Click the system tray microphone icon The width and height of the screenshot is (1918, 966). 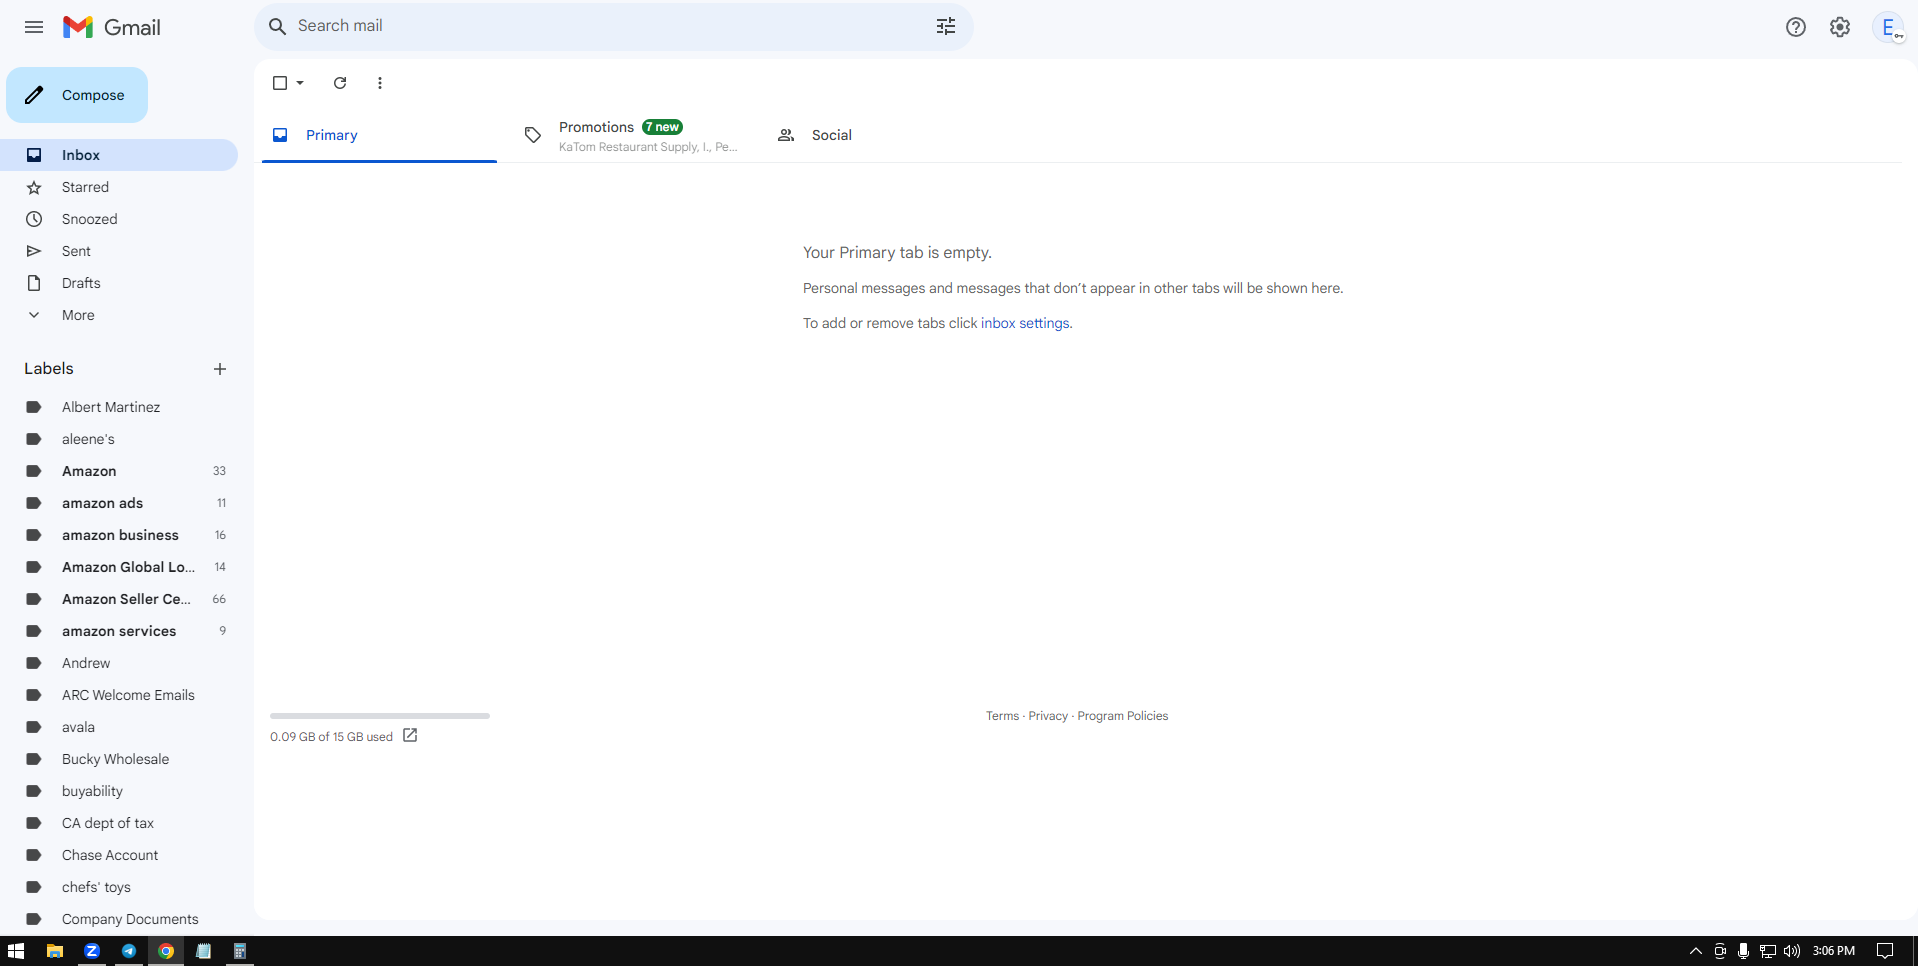(x=1744, y=951)
